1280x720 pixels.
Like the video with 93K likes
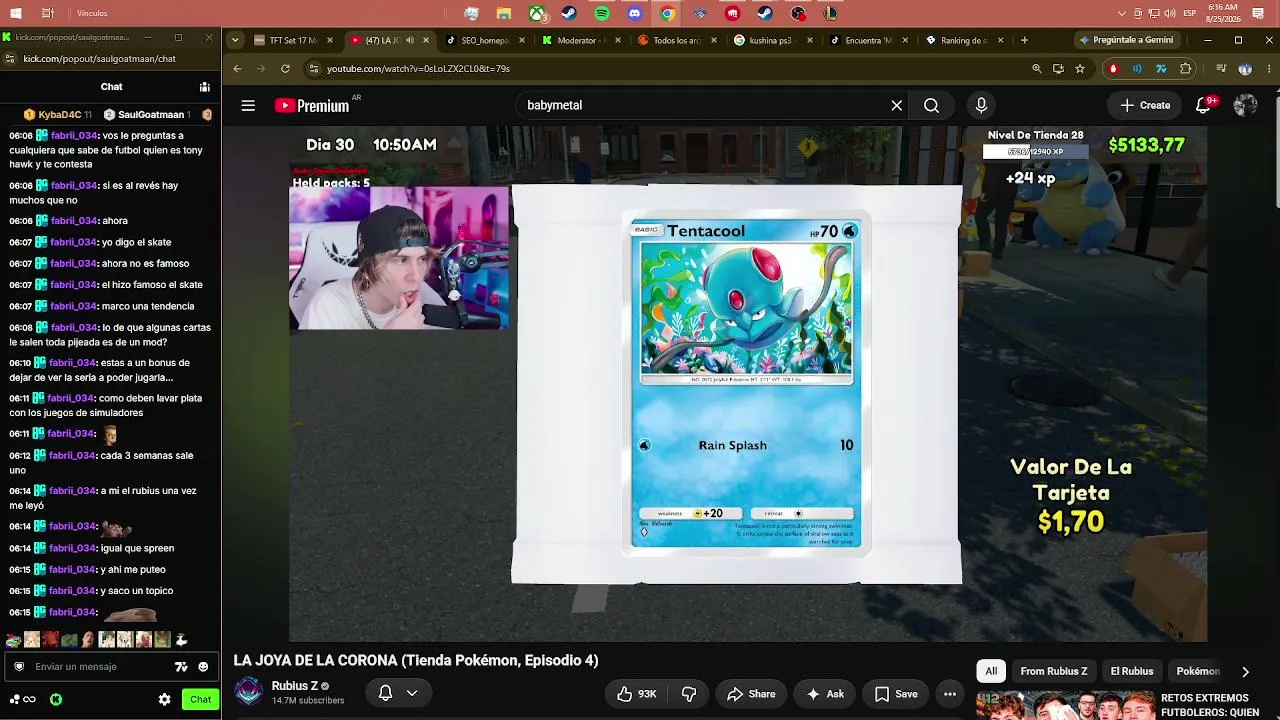pyautogui.click(x=636, y=694)
